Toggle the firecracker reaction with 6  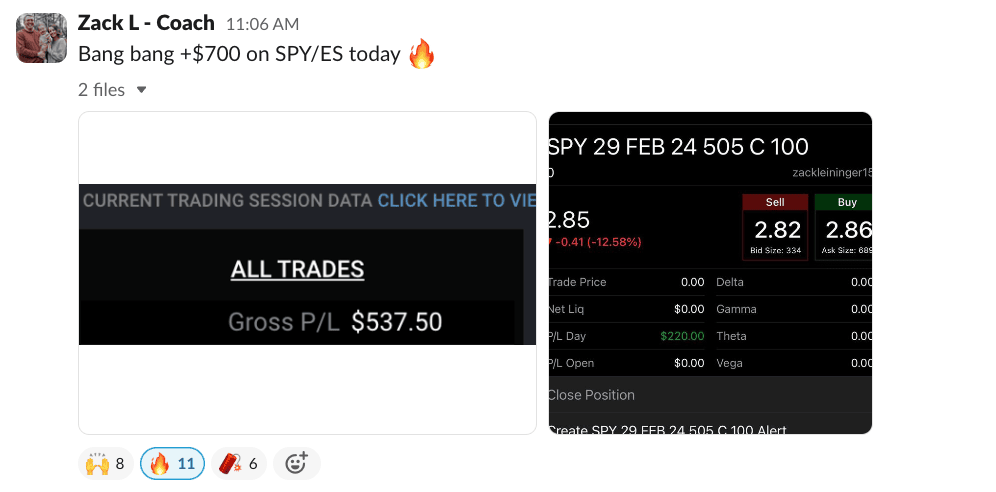point(239,463)
